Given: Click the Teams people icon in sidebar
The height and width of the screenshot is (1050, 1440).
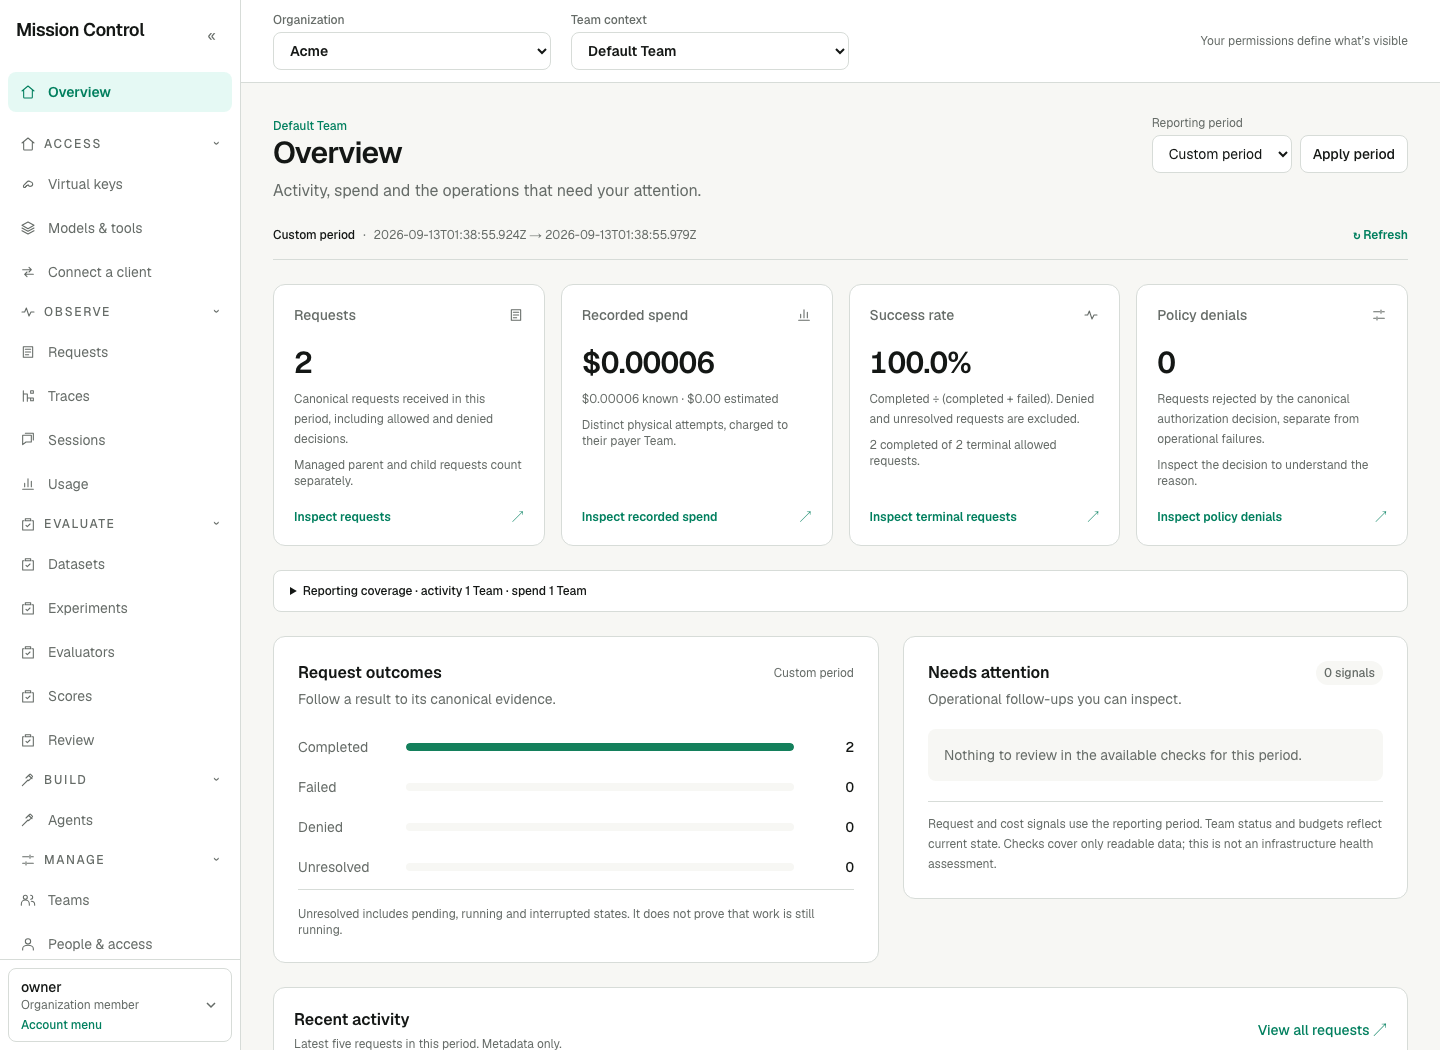Looking at the screenshot, I should pyautogui.click(x=28, y=900).
